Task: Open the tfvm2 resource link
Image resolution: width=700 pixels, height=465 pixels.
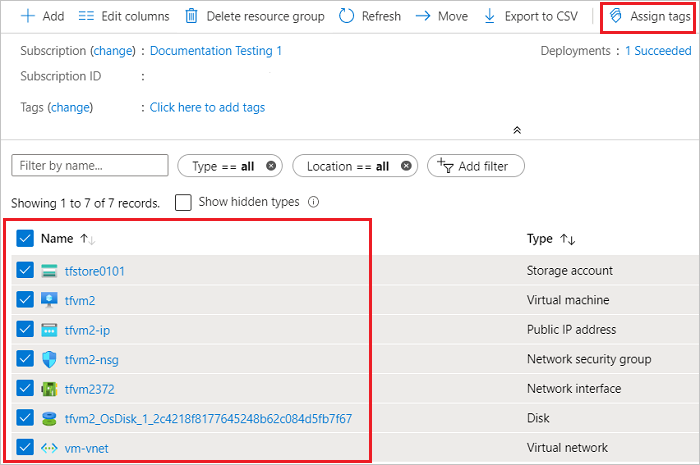Action: [80, 301]
